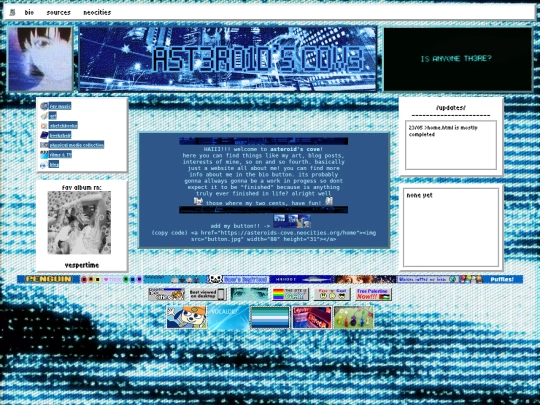Click the disc icon beside fav music
The width and height of the screenshot is (540, 405).
coord(44,106)
